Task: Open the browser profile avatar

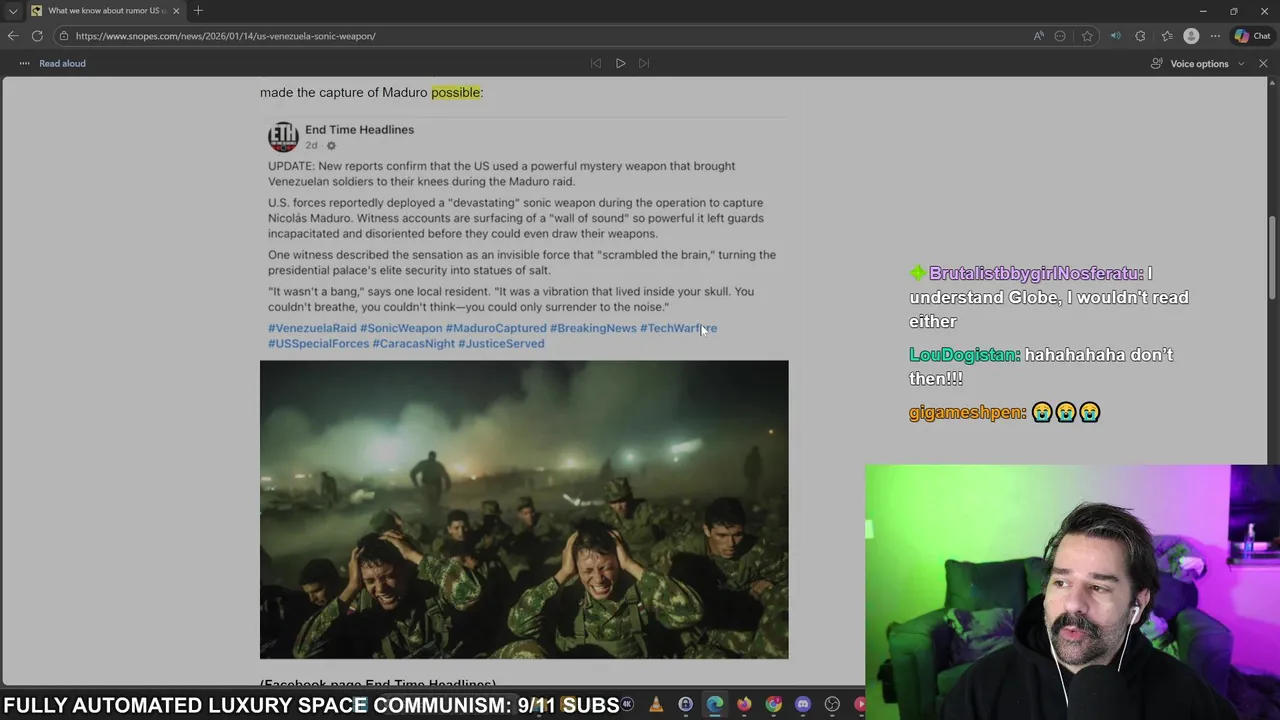Action: 1191,36
